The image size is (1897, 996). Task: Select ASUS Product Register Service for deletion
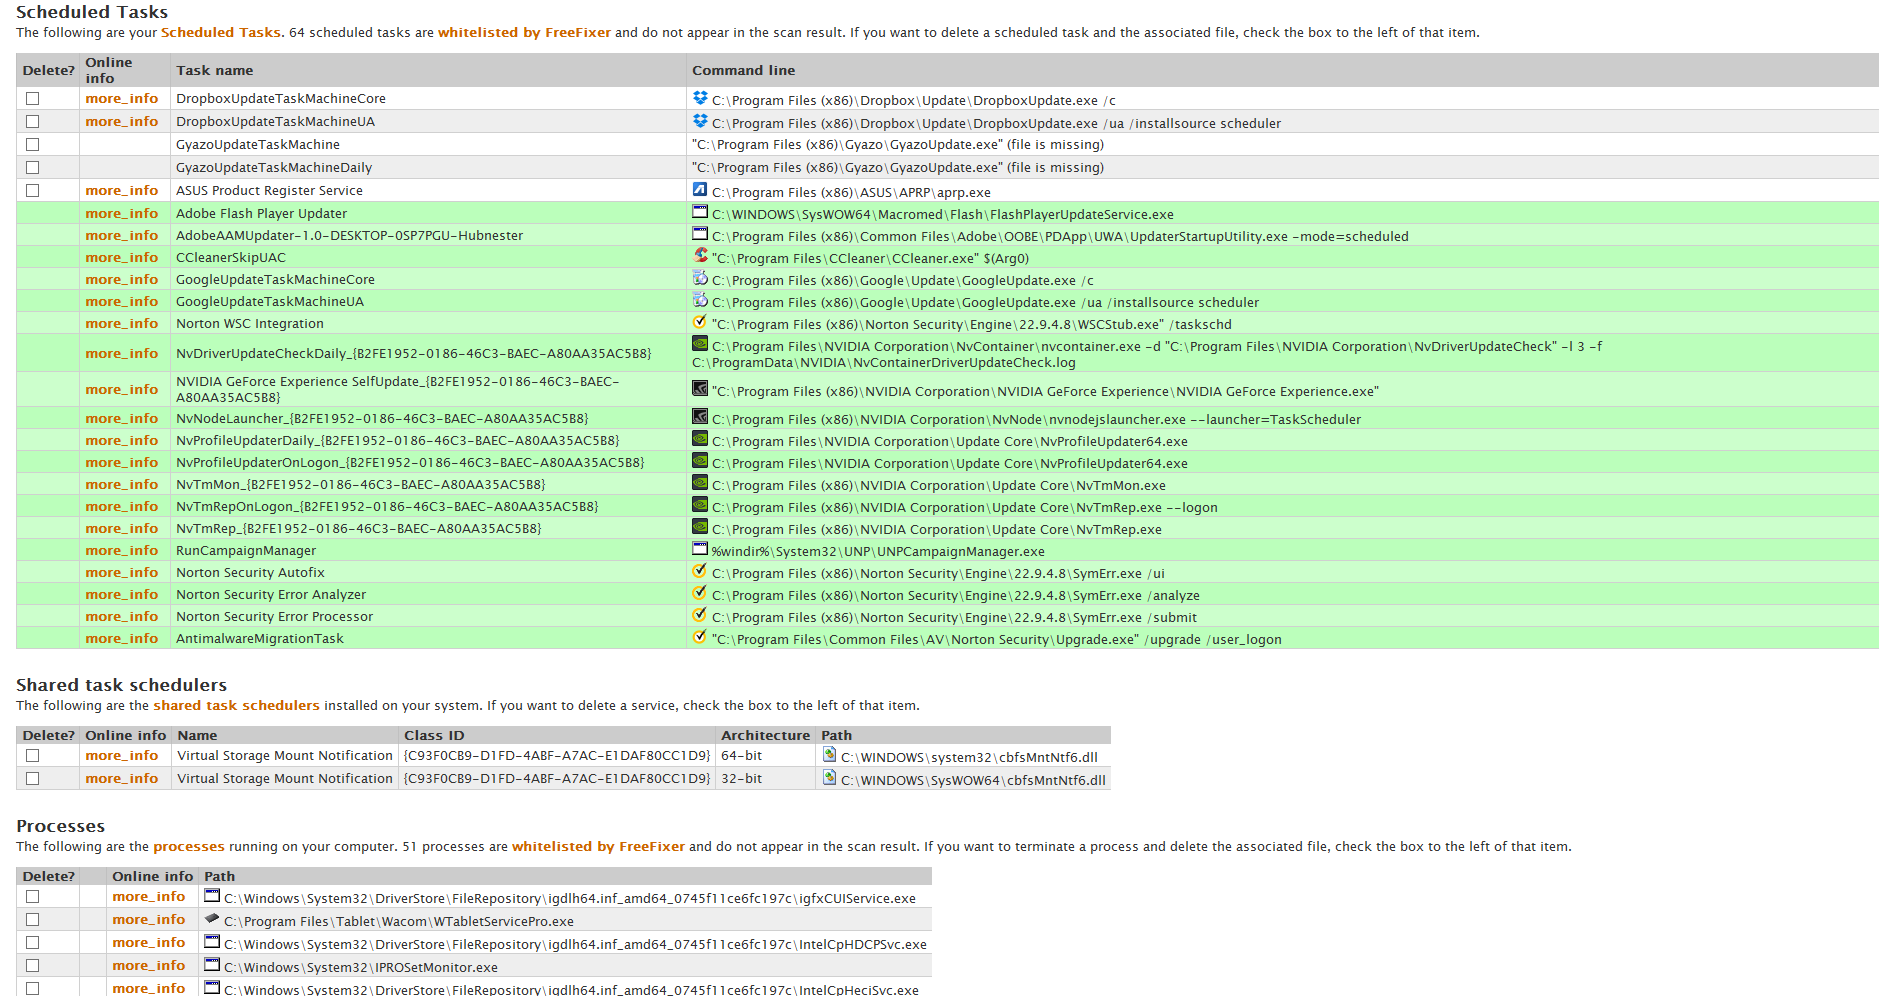32,191
